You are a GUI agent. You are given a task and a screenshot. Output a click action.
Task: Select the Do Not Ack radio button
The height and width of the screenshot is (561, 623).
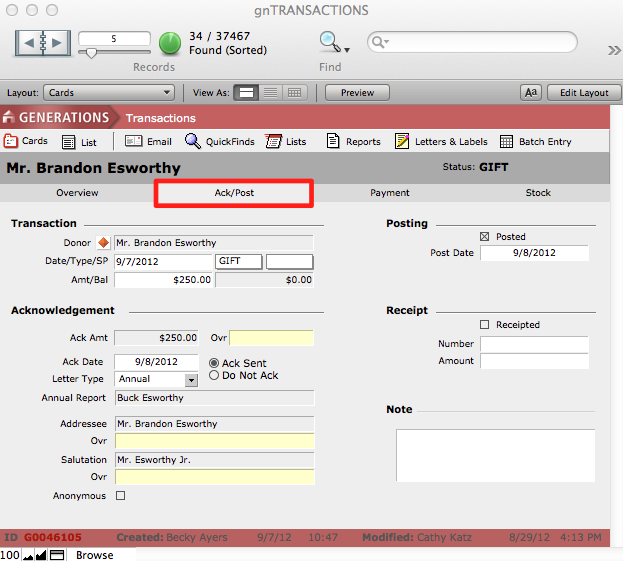(x=214, y=376)
